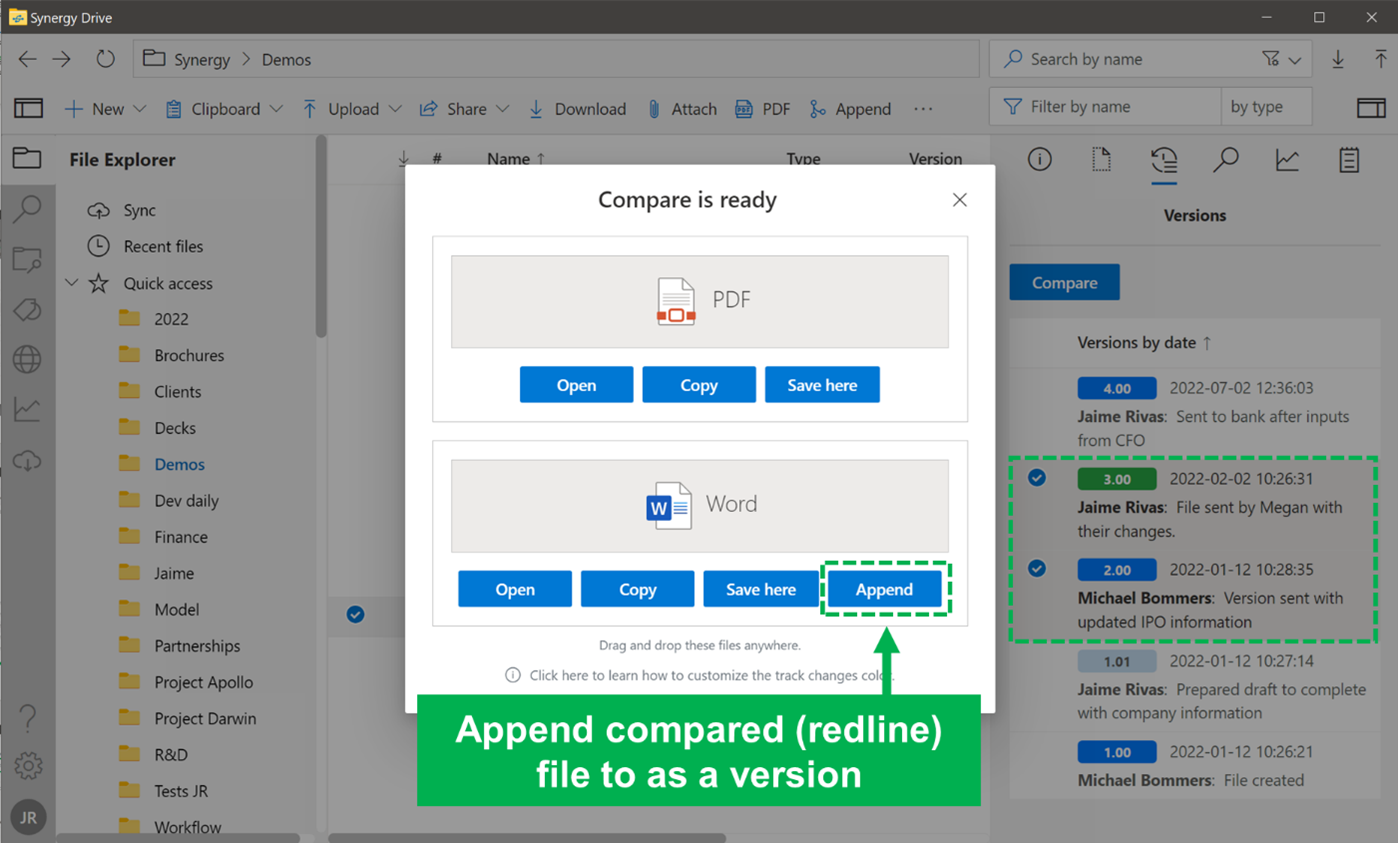Screen dimensions: 1398x843
Task: Open the Word comparison file
Action: (515, 589)
